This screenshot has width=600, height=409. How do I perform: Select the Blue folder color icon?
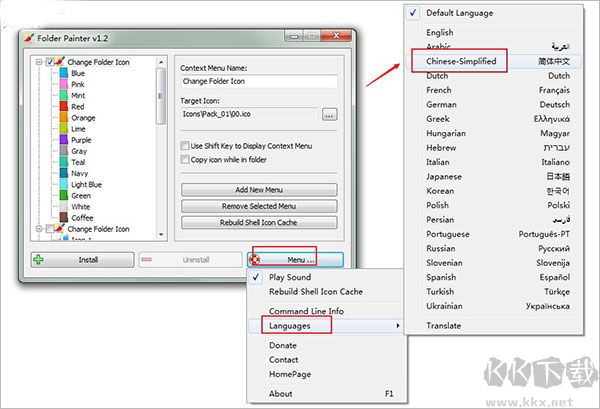click(64, 73)
